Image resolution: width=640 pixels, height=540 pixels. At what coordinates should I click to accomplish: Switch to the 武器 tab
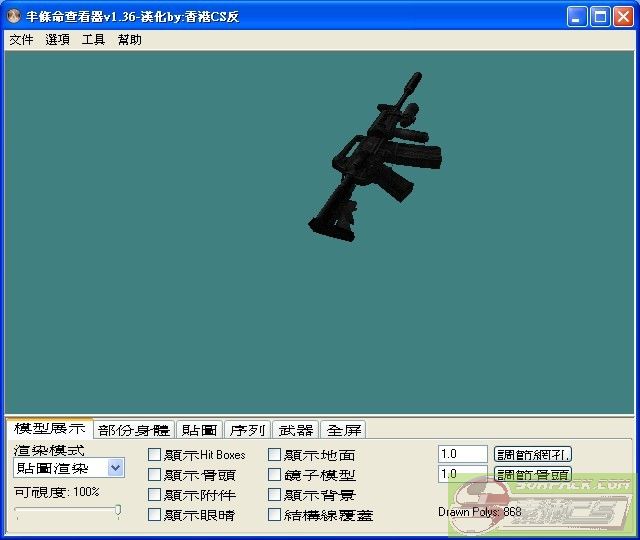pyautogui.click(x=295, y=430)
